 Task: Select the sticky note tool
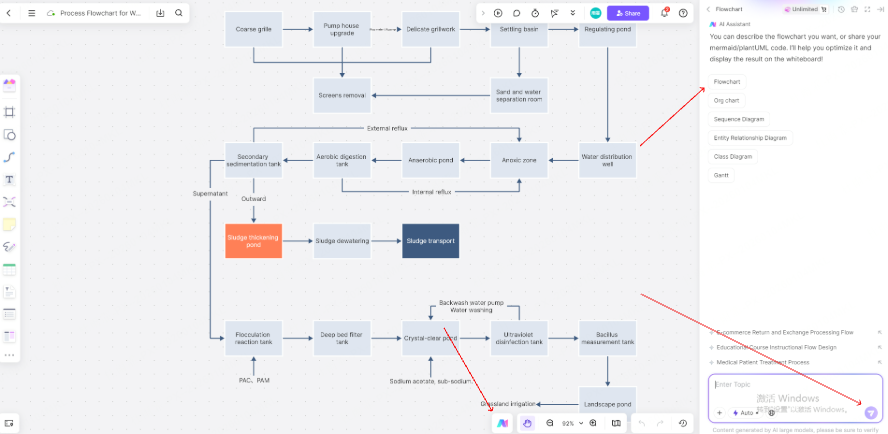pos(10,224)
